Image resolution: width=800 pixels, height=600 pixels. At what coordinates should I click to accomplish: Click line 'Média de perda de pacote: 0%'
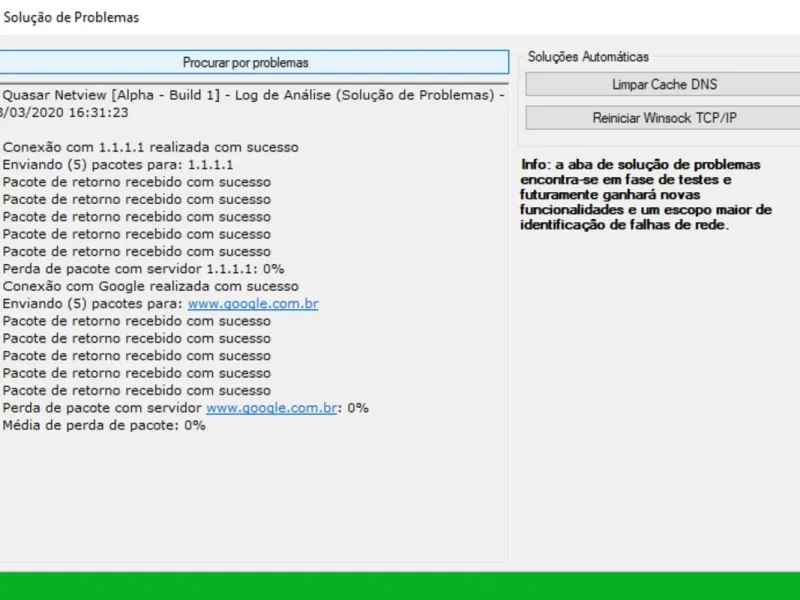click(x=104, y=425)
